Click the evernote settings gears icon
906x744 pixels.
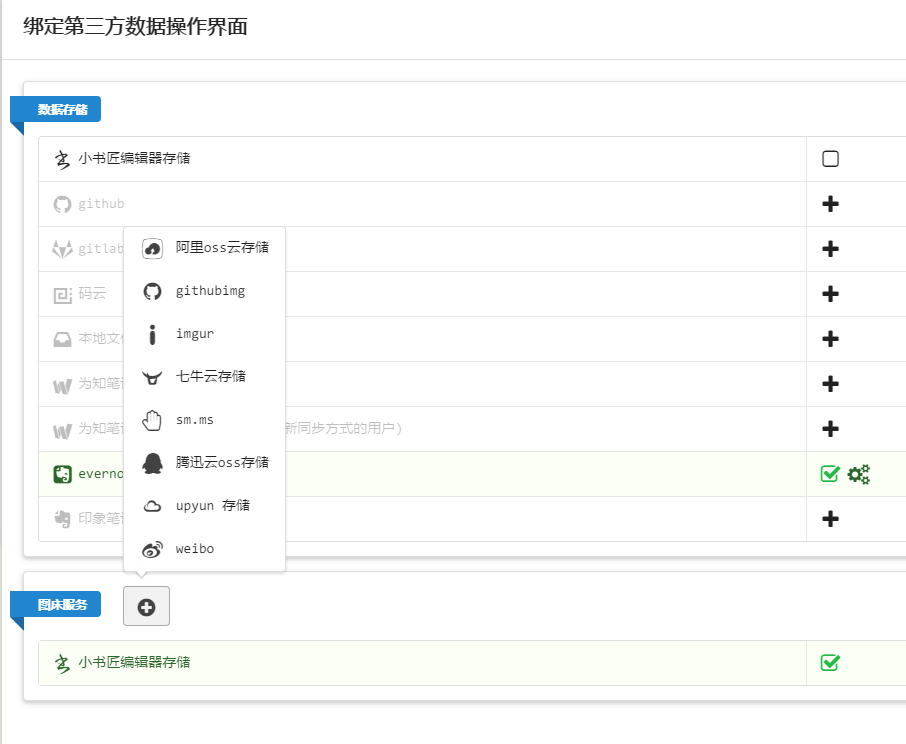[x=859, y=474]
